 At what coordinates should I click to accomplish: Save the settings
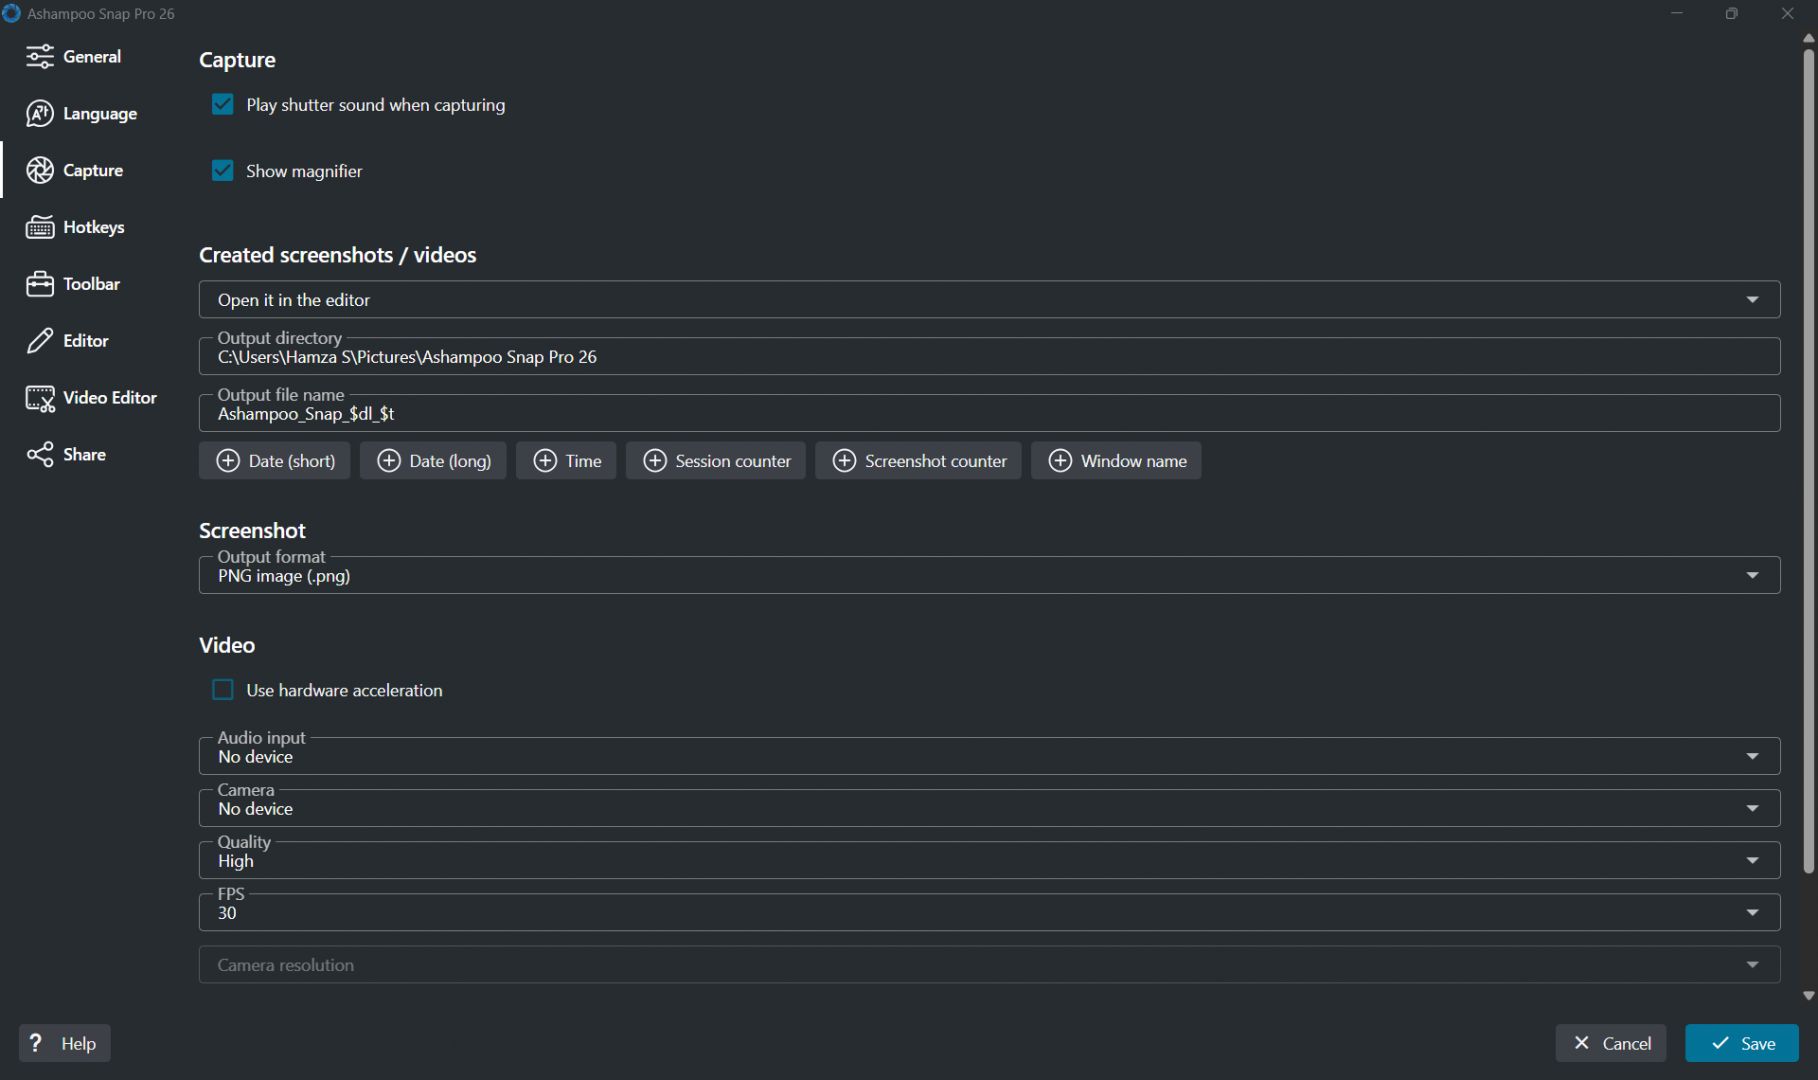point(1742,1044)
